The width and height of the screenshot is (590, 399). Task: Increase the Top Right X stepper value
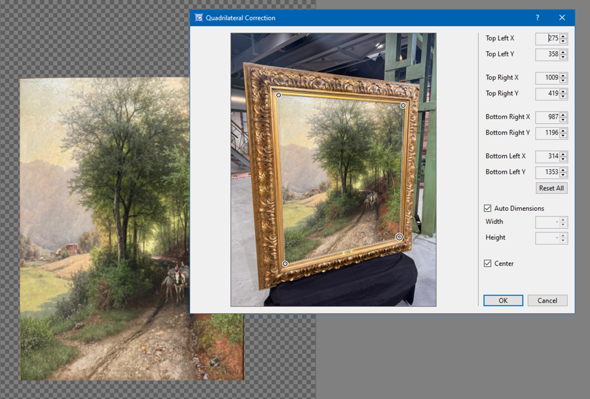(563, 76)
